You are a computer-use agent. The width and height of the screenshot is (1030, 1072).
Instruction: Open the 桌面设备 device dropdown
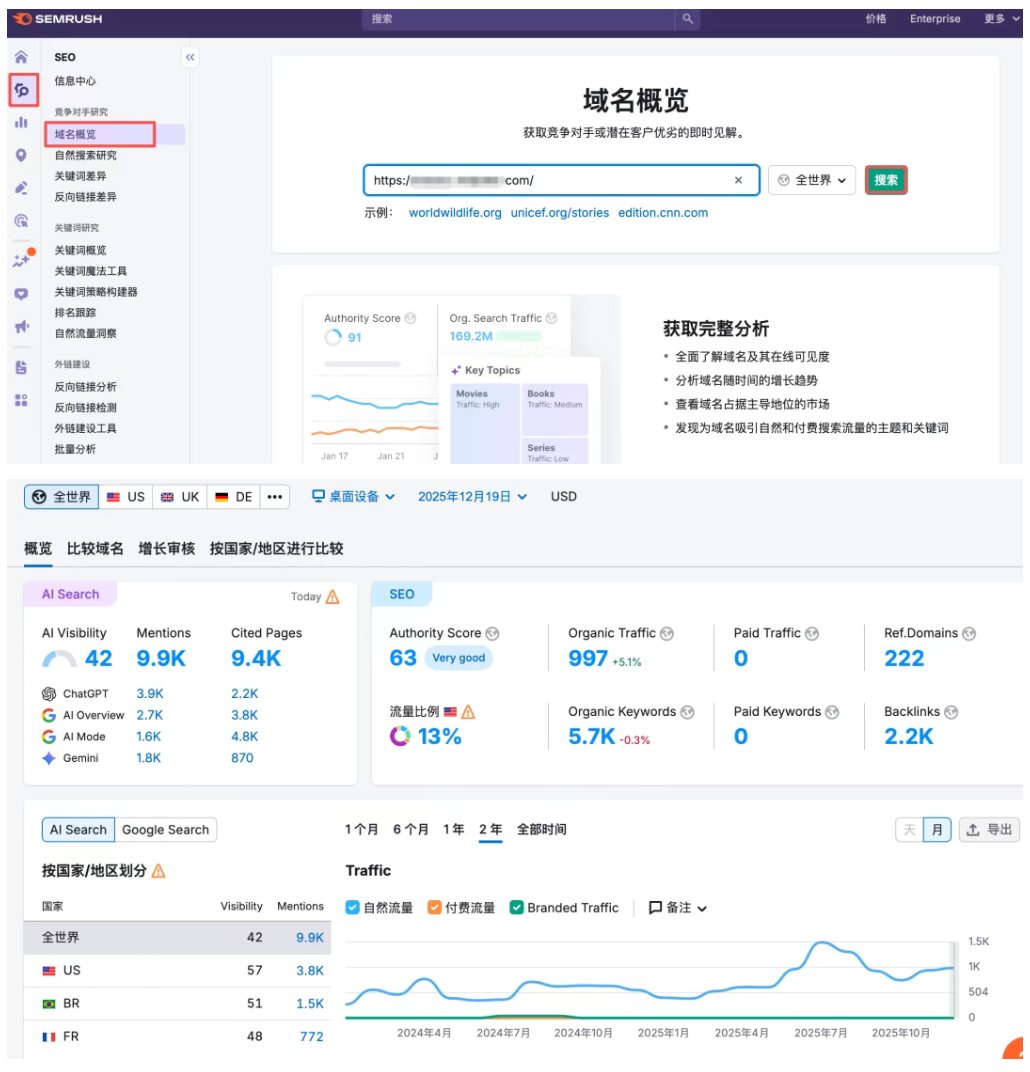[353, 496]
